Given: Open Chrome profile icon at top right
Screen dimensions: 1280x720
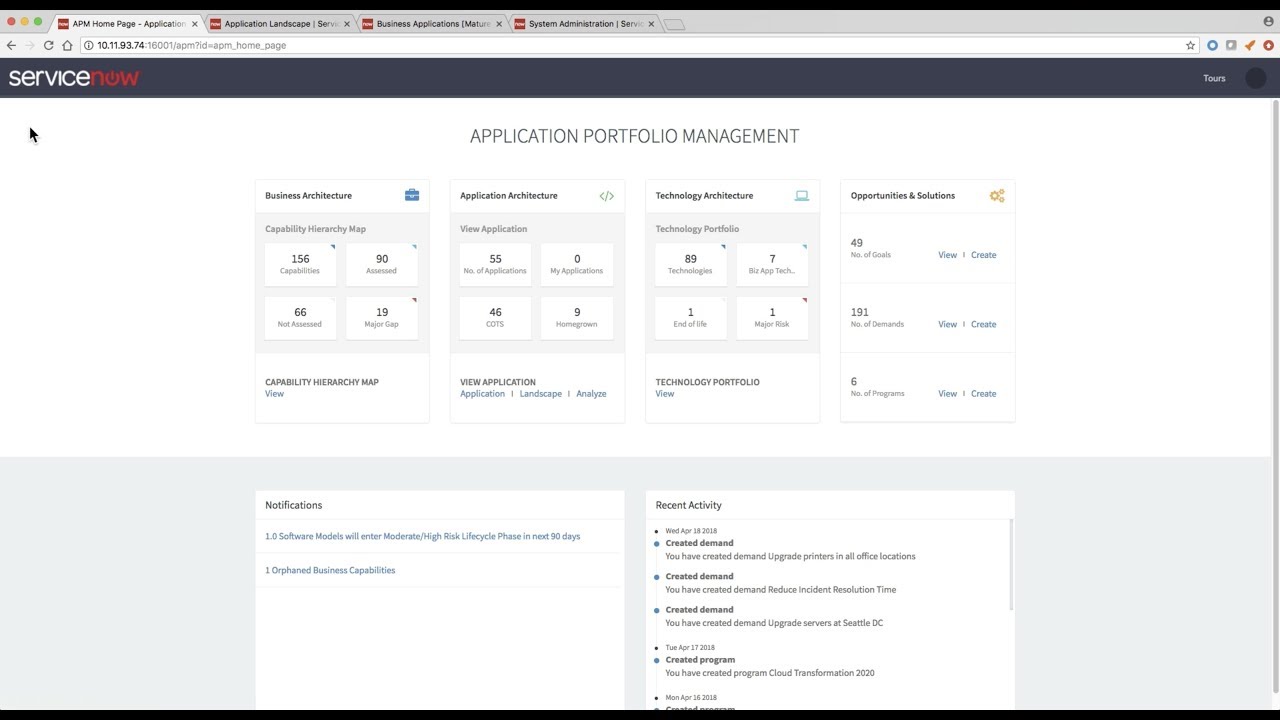Looking at the screenshot, I should pyautogui.click(x=1268, y=21).
